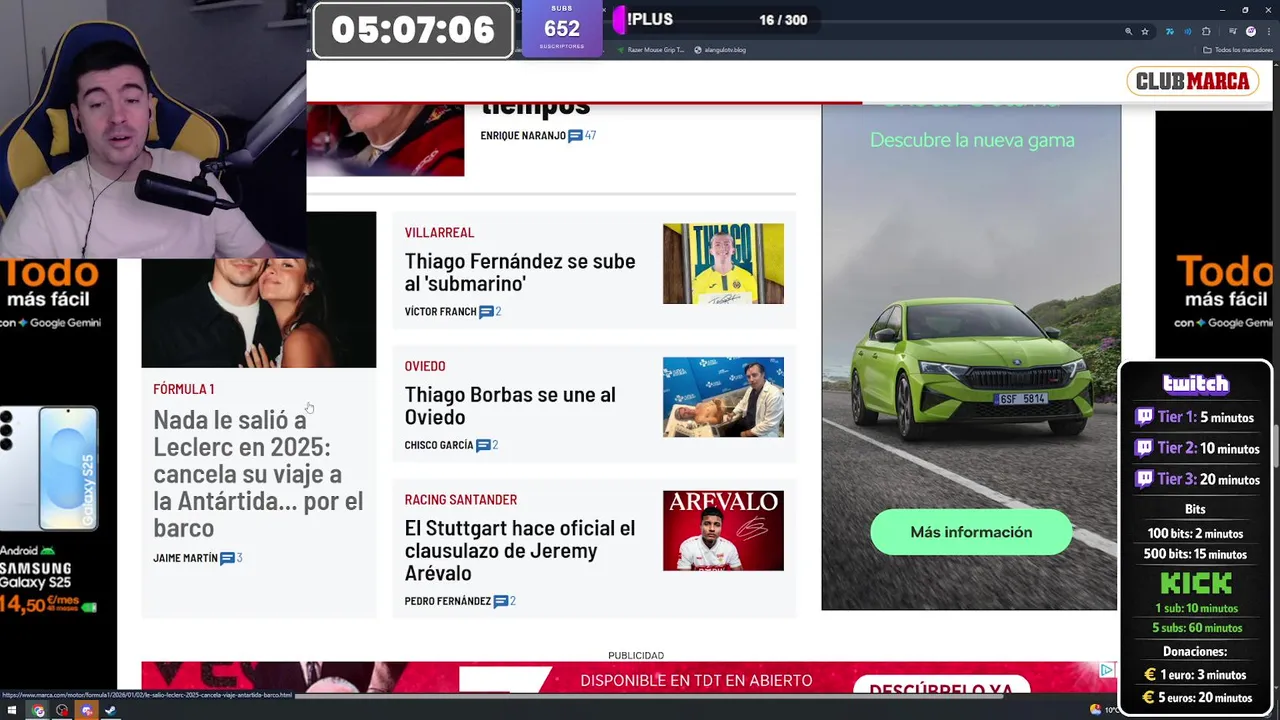Open comments icon next to Jaime Martín
This screenshot has width=1280, height=720.
(x=227, y=558)
